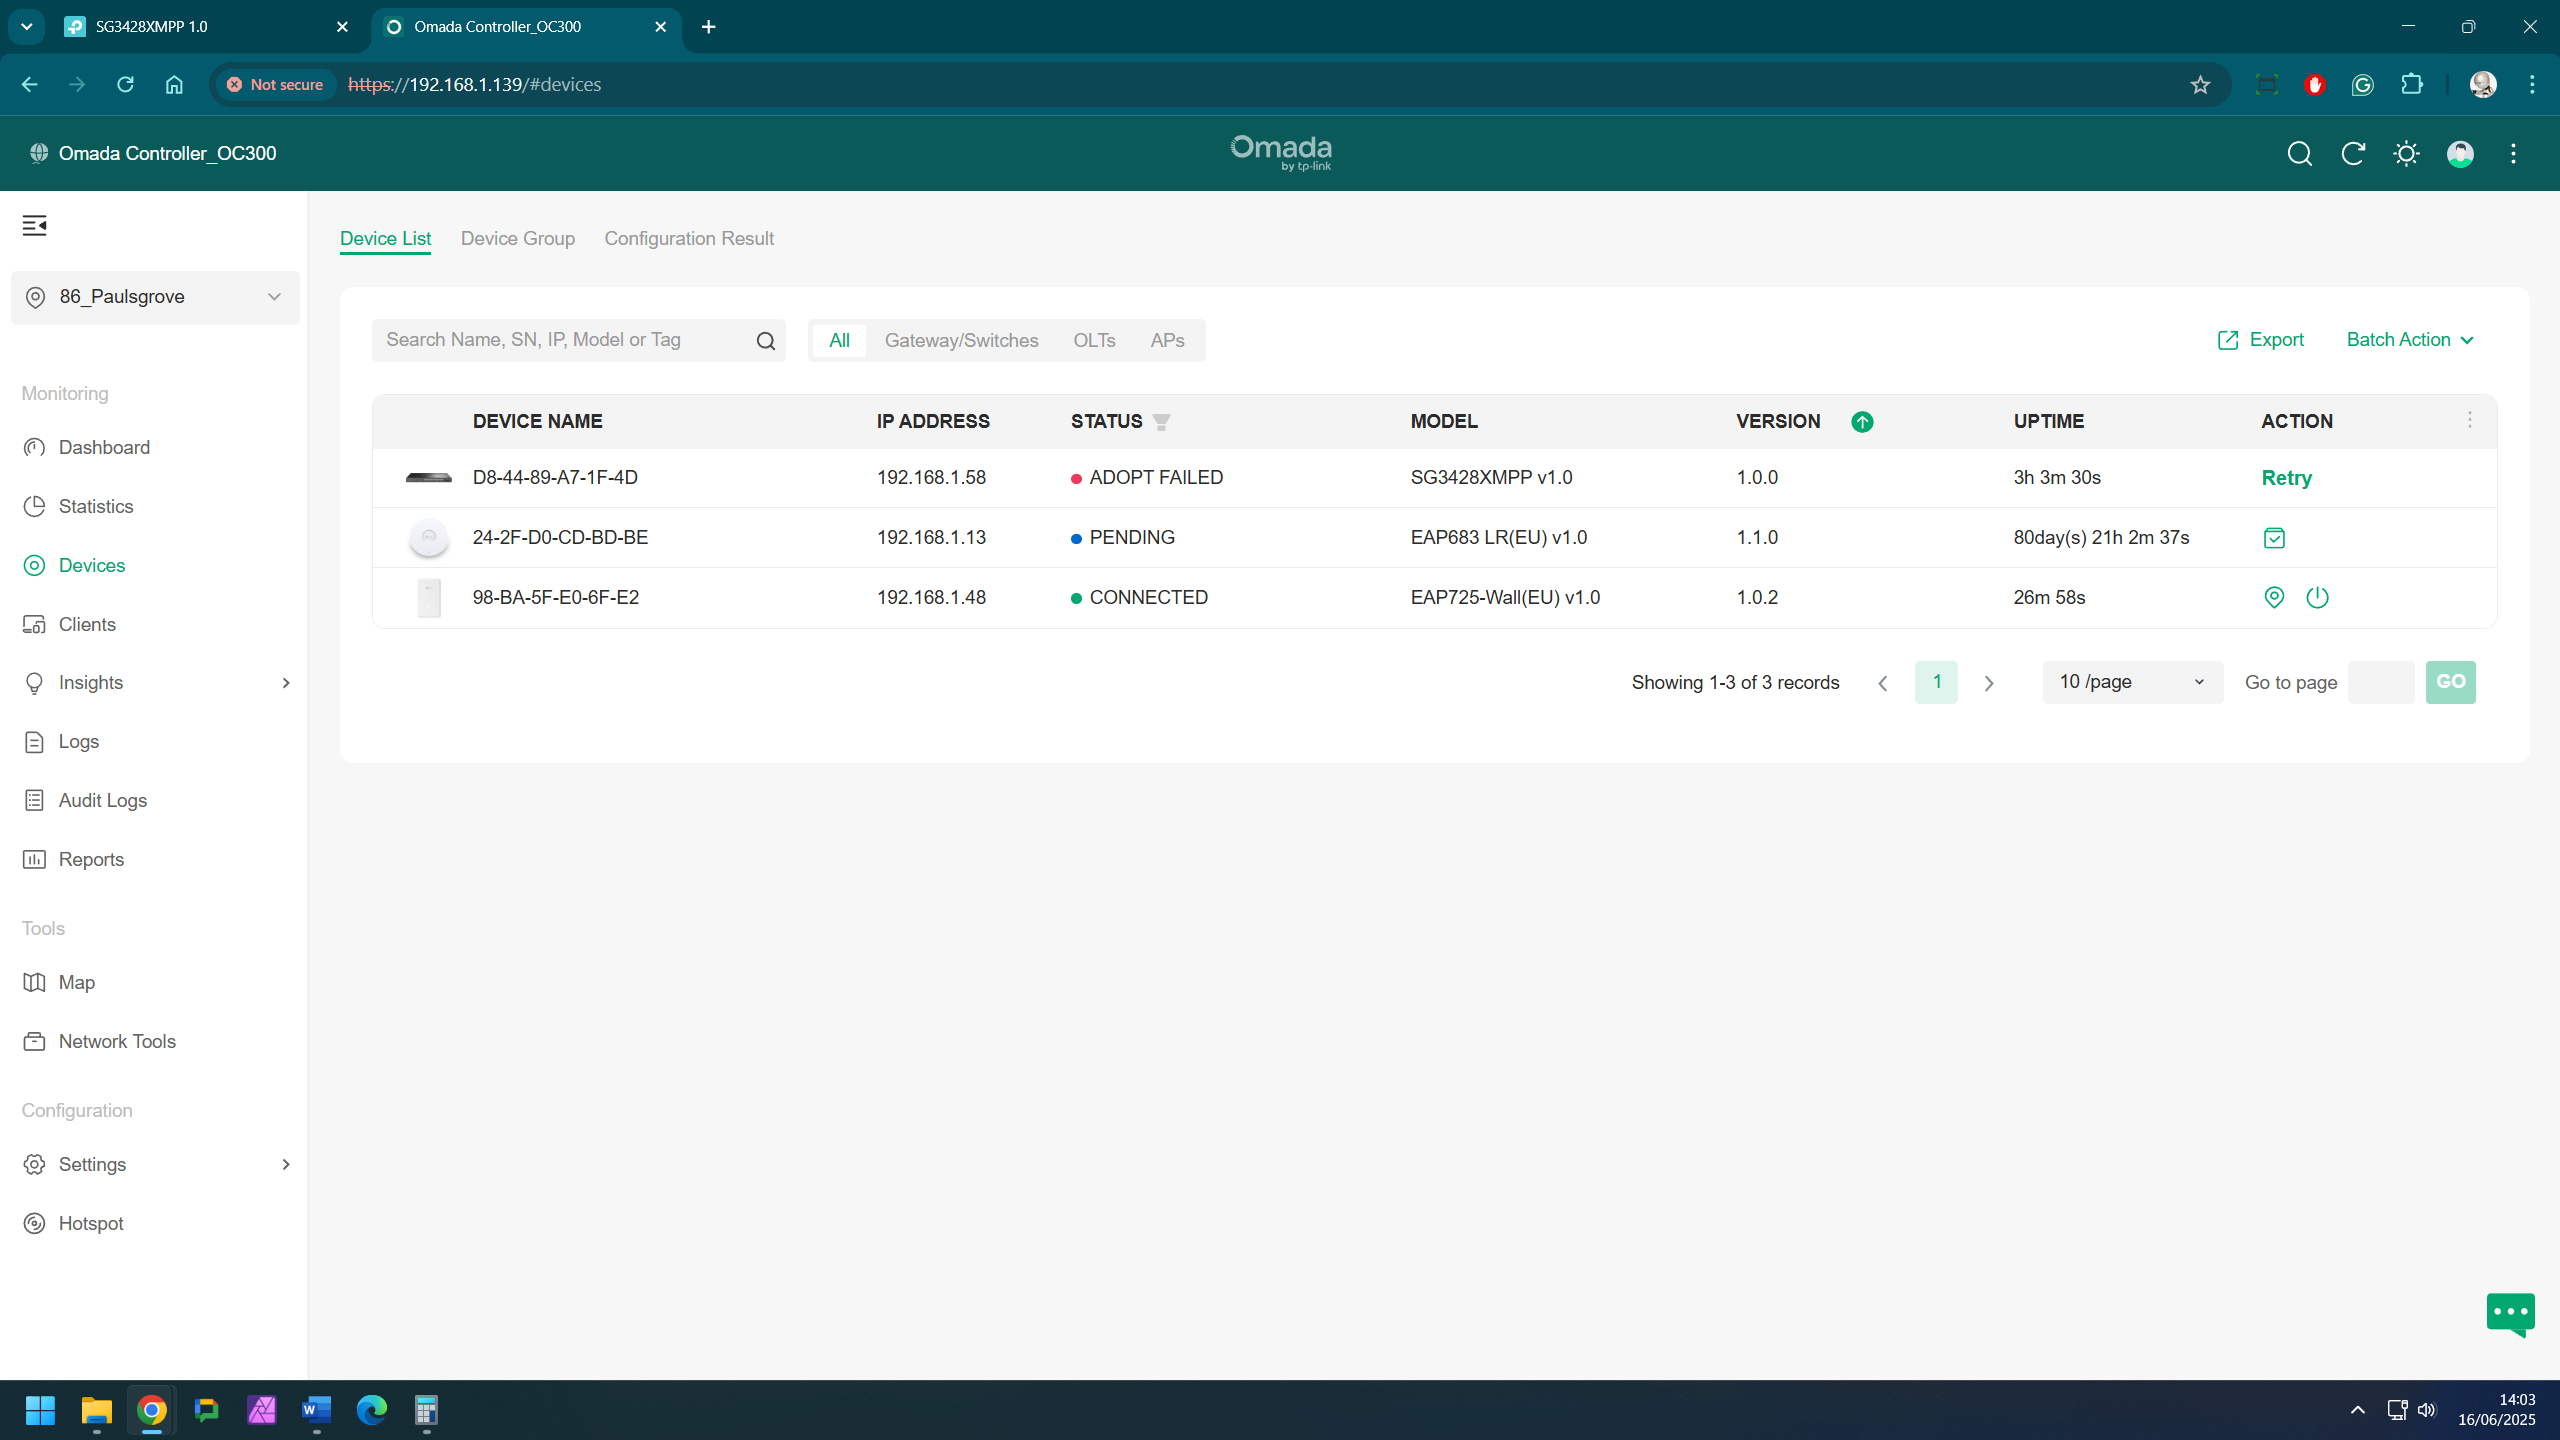Filter devices by Gateway/Switches

click(x=961, y=341)
